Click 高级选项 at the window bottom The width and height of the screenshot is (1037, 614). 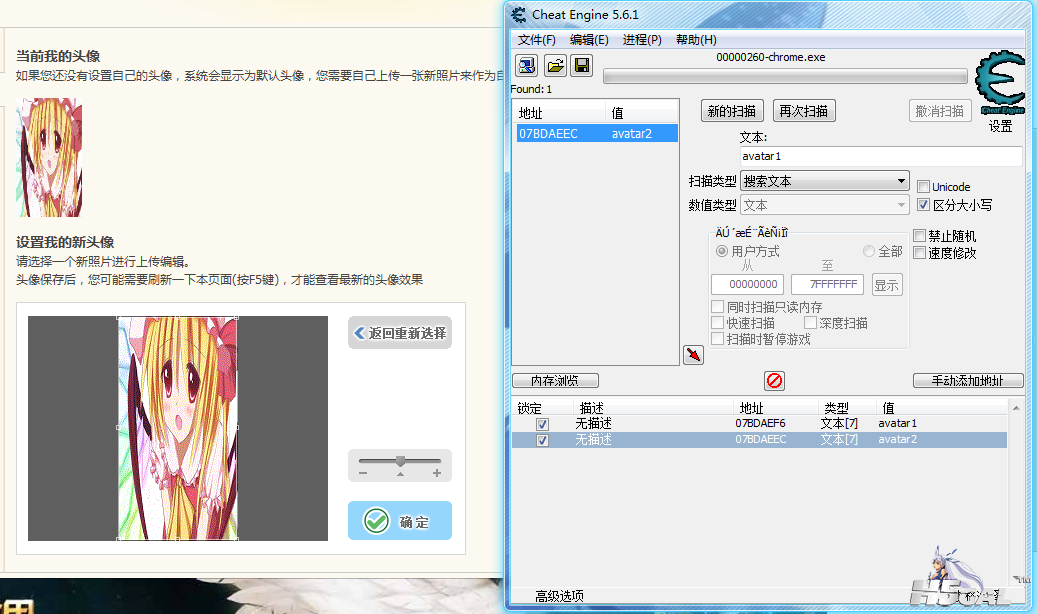coord(560,596)
